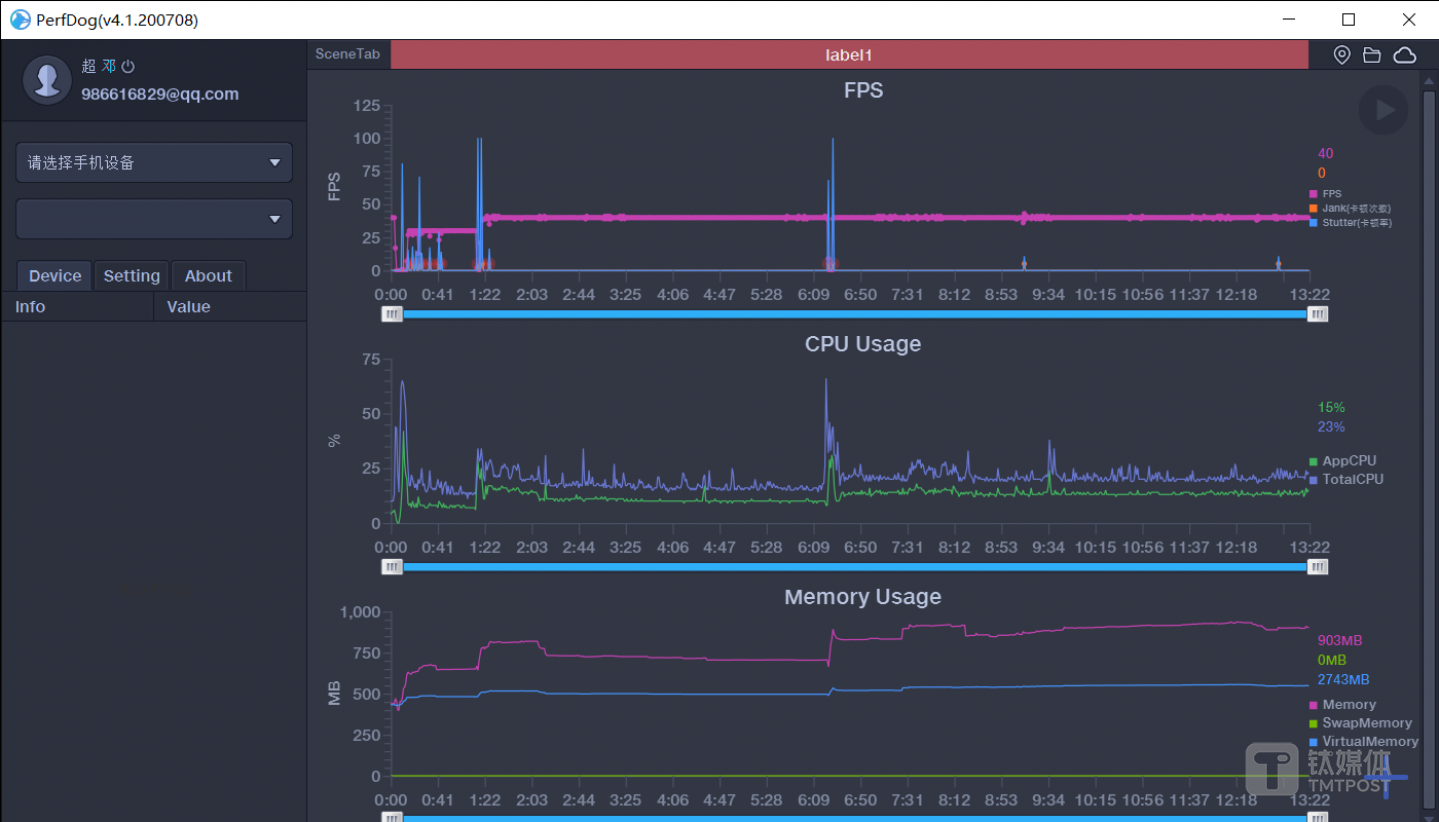Image resolution: width=1439 pixels, height=822 pixels.
Task: Click the label1 scene bar
Action: click(848, 55)
